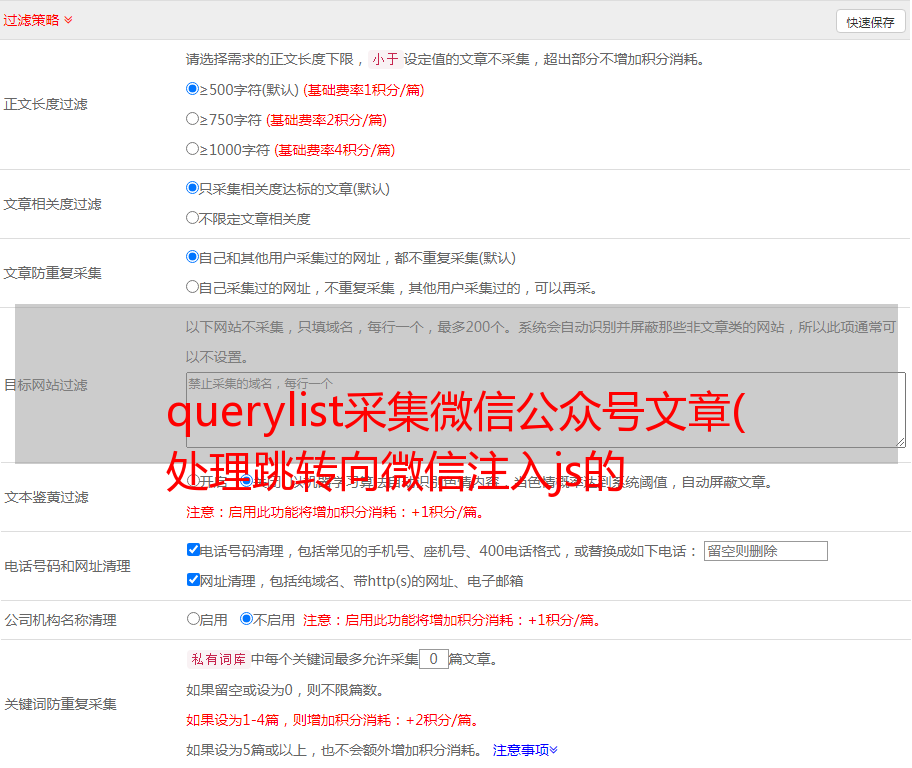Click the domain textarea resize handle
The width and height of the screenshot is (912, 768).
coord(900,442)
